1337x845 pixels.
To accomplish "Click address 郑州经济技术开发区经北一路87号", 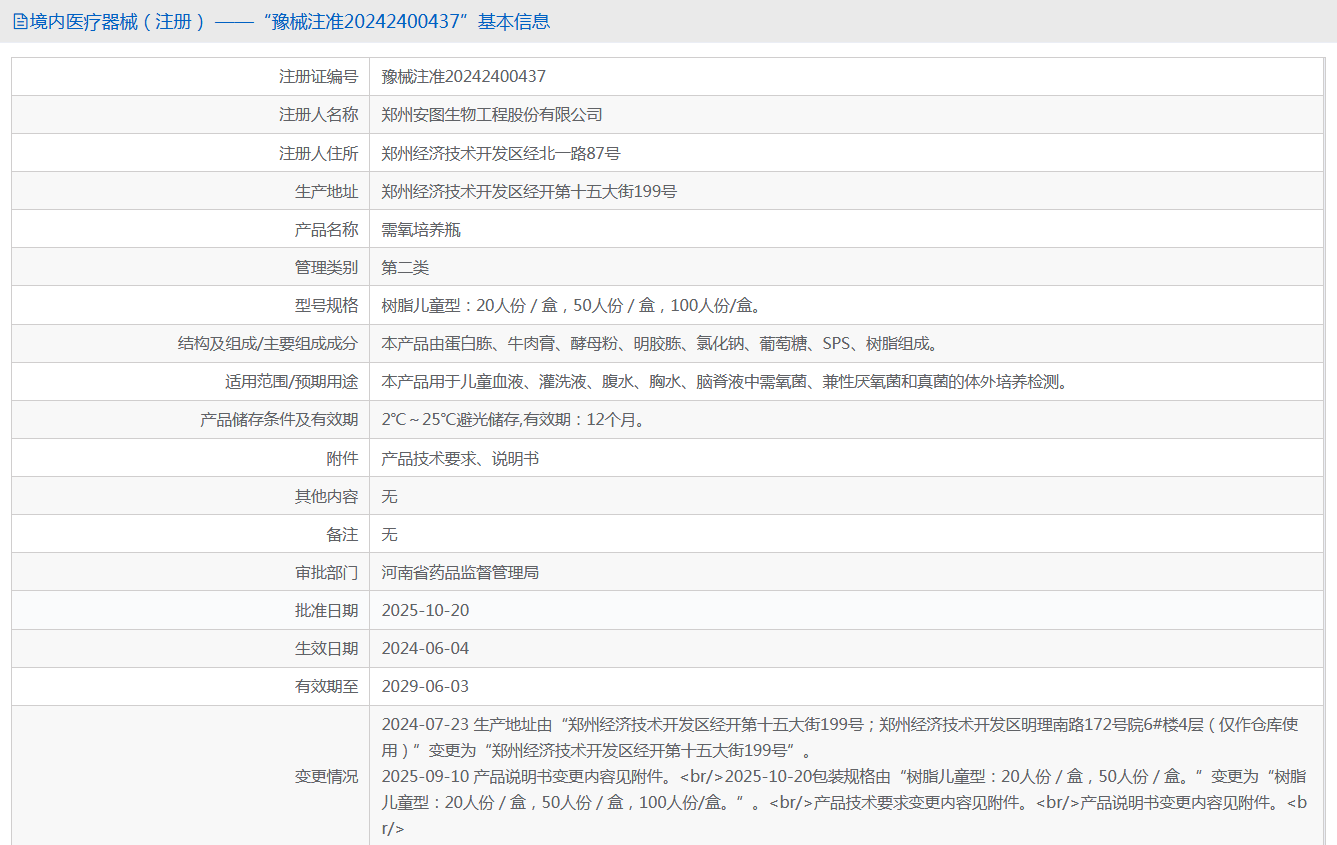I will coord(501,153).
